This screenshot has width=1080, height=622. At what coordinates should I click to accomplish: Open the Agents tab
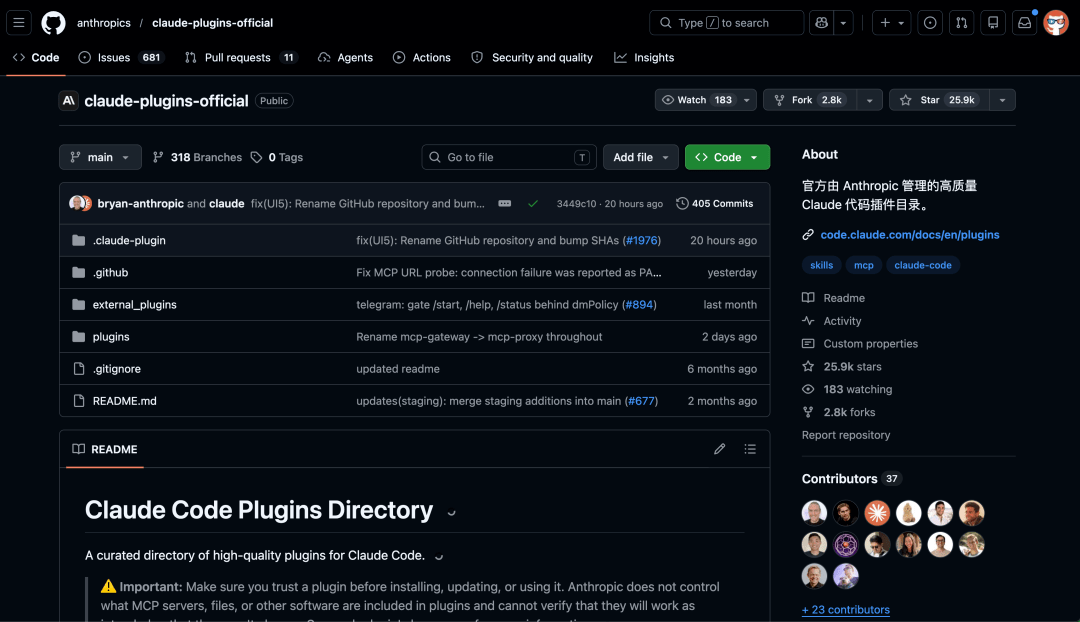[x=345, y=58]
